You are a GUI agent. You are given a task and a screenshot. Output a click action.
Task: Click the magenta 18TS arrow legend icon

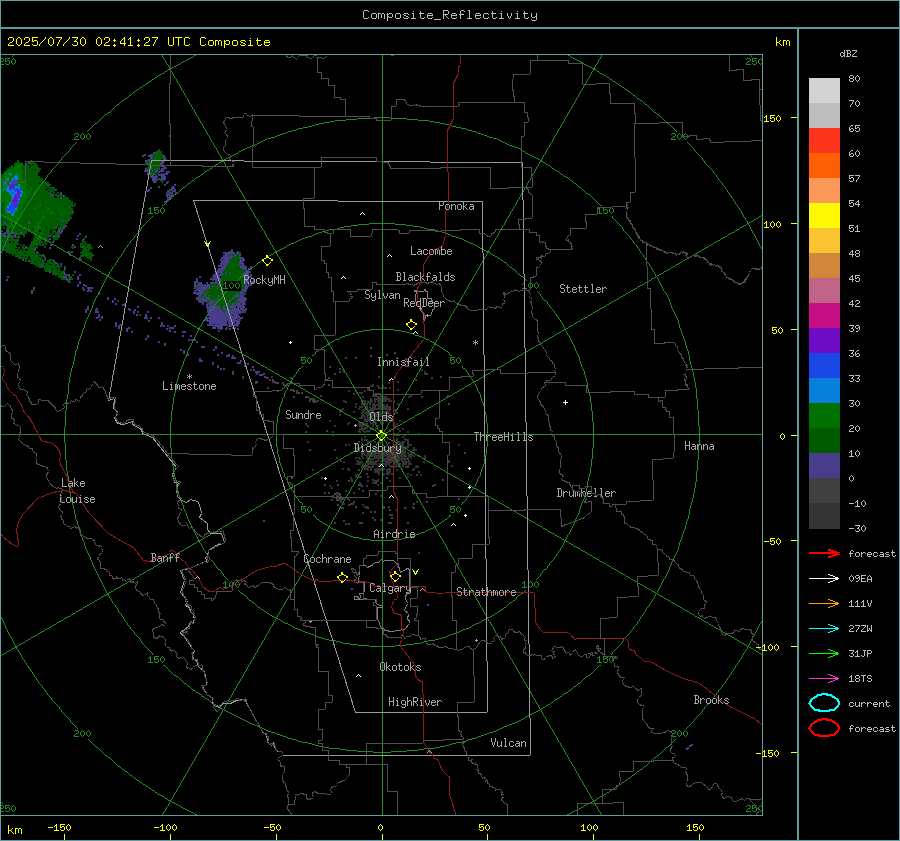(824, 679)
